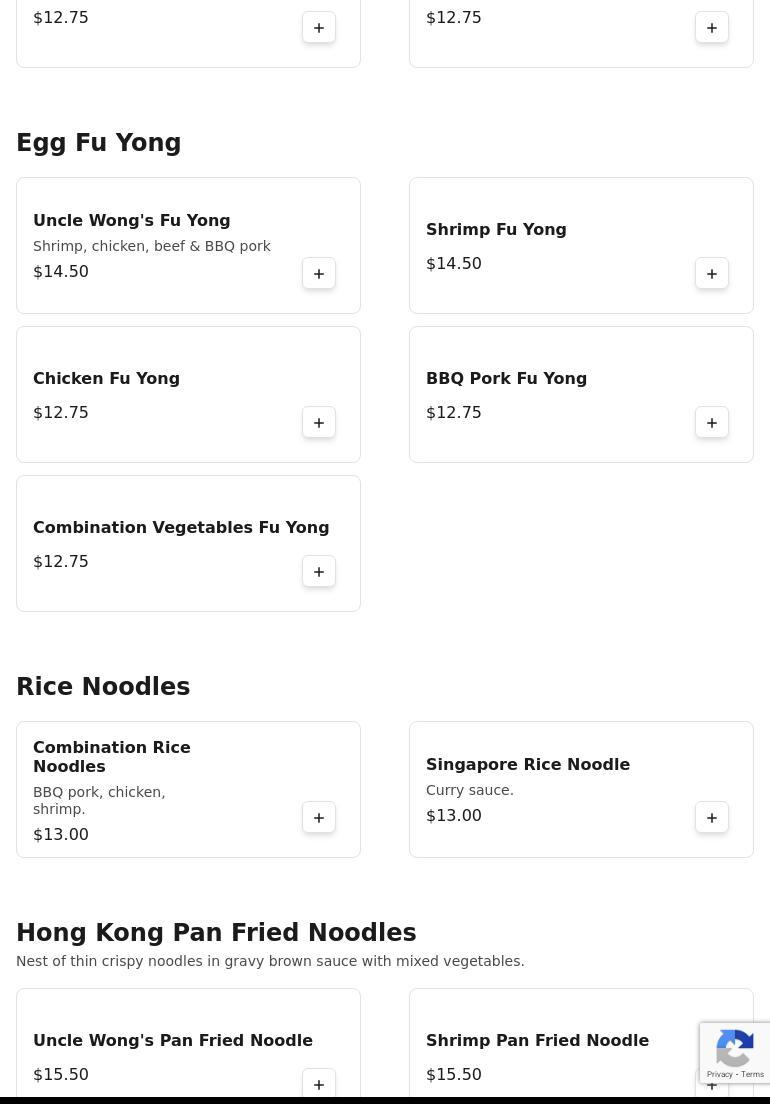Select the Chicken Fu Yong item name

106,378
